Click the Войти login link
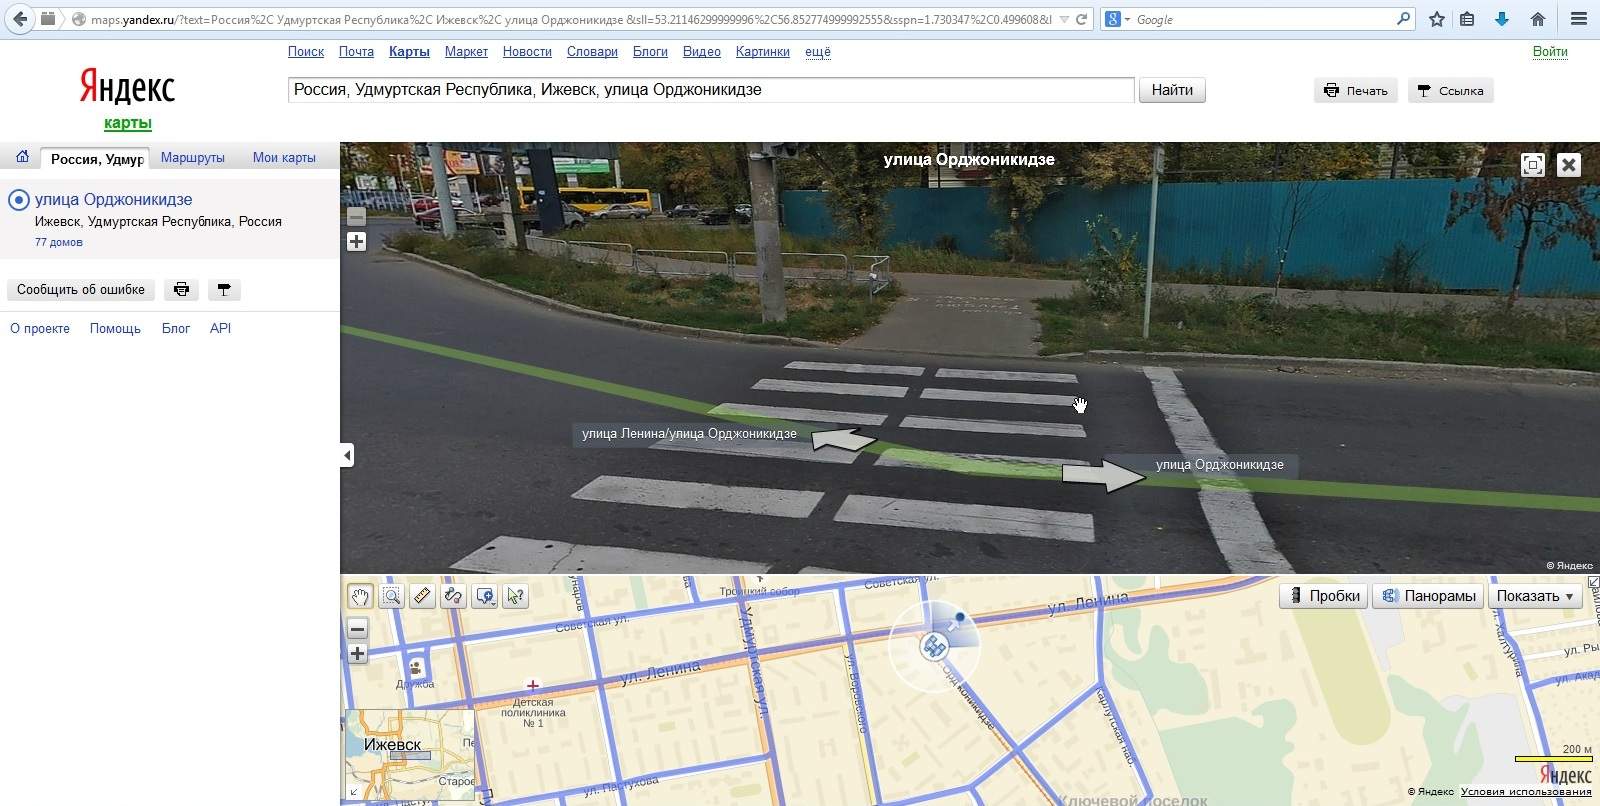This screenshot has height=806, width=1600. (x=1550, y=52)
